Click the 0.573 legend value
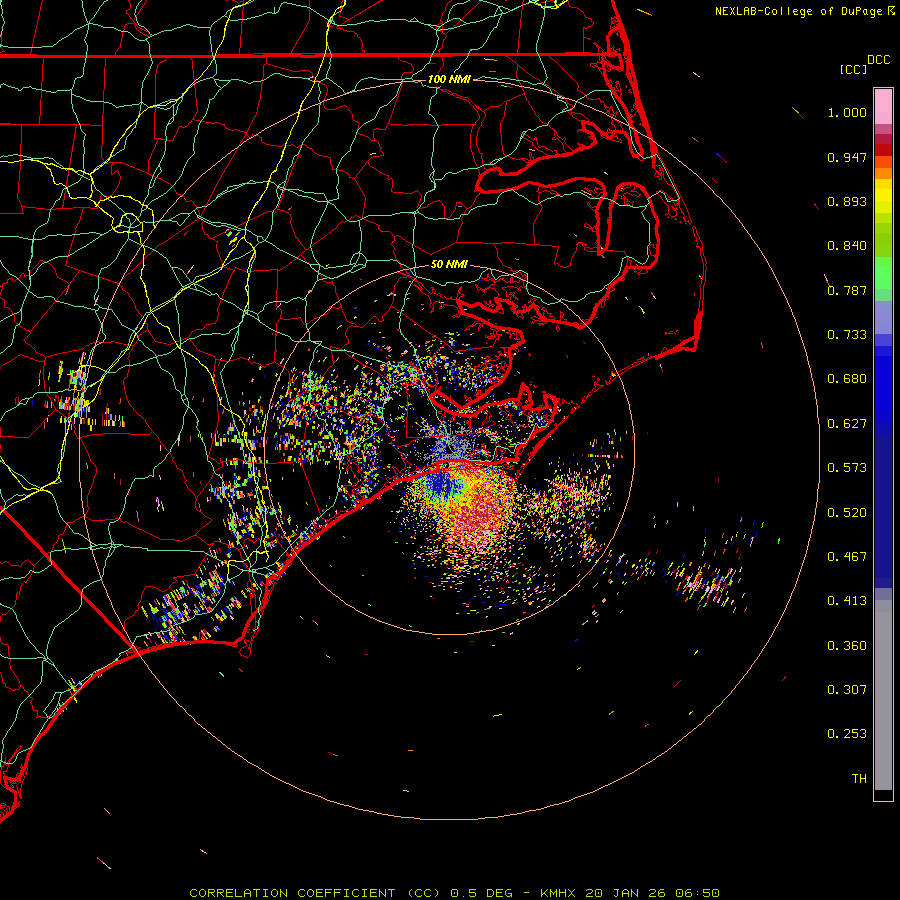This screenshot has width=900, height=900. point(847,468)
